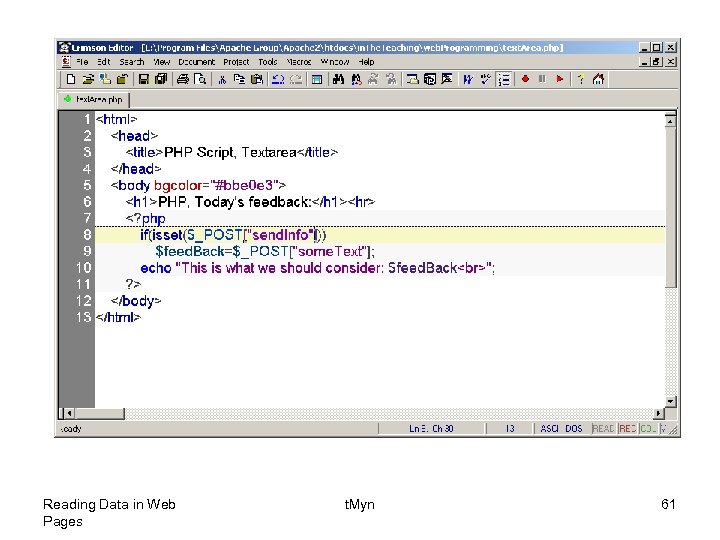This screenshot has width=720, height=540.
Task: Click line number 8 in the gutter
Action: click(87, 235)
